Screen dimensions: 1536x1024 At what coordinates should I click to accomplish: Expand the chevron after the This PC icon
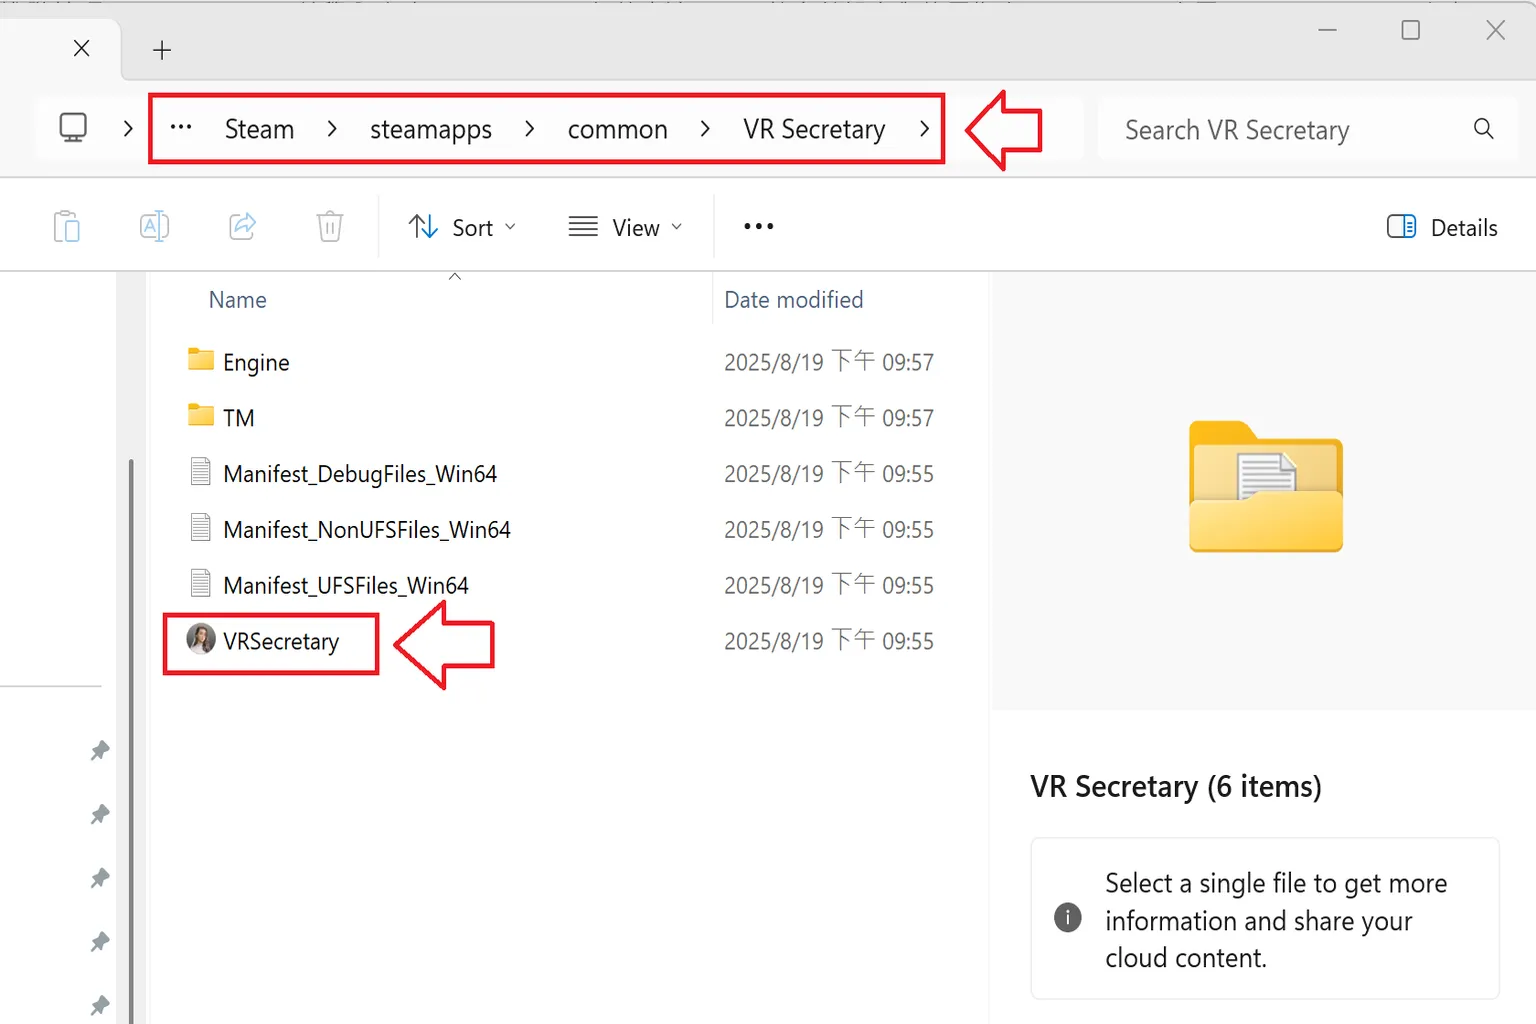[128, 129]
